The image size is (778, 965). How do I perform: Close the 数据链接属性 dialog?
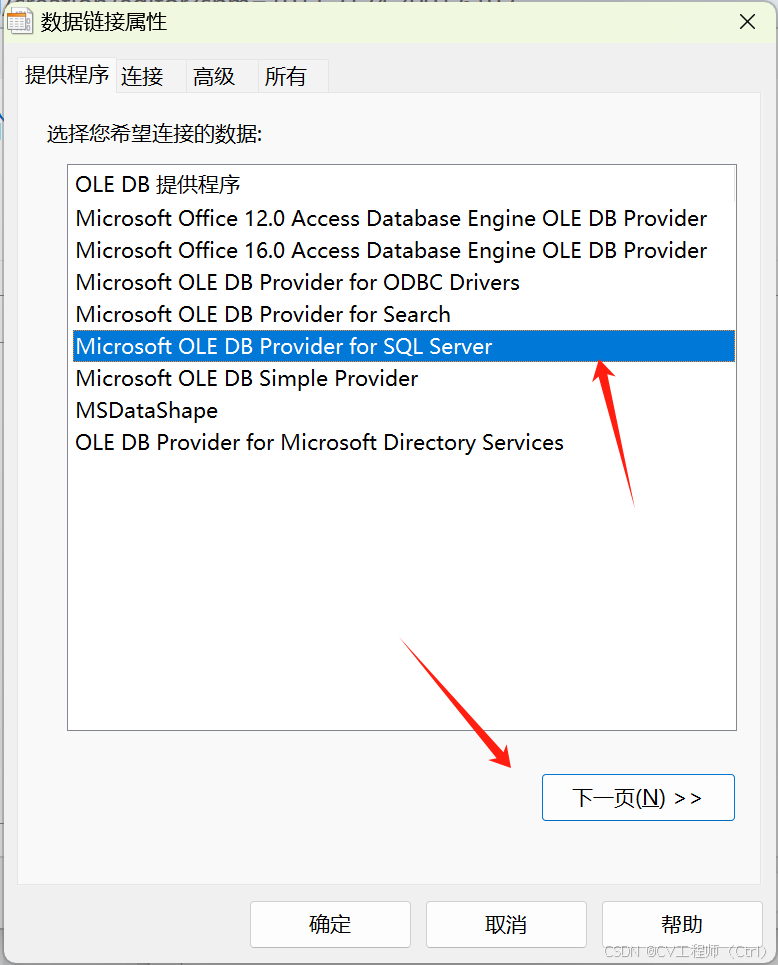point(746,22)
